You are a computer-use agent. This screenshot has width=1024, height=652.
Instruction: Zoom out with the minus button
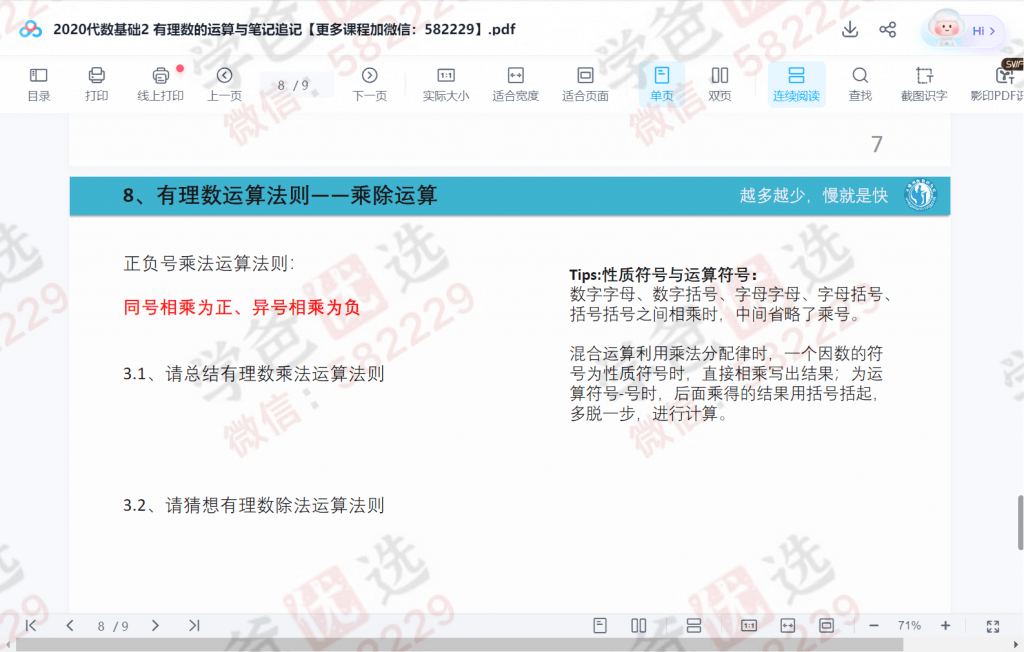click(874, 625)
